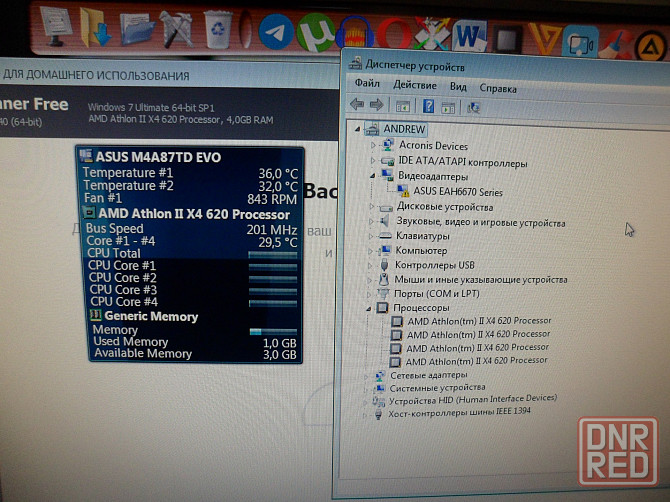Click ASUS M4A87TD EVO header in gadget
This screenshot has height=502, width=670.
[158, 157]
